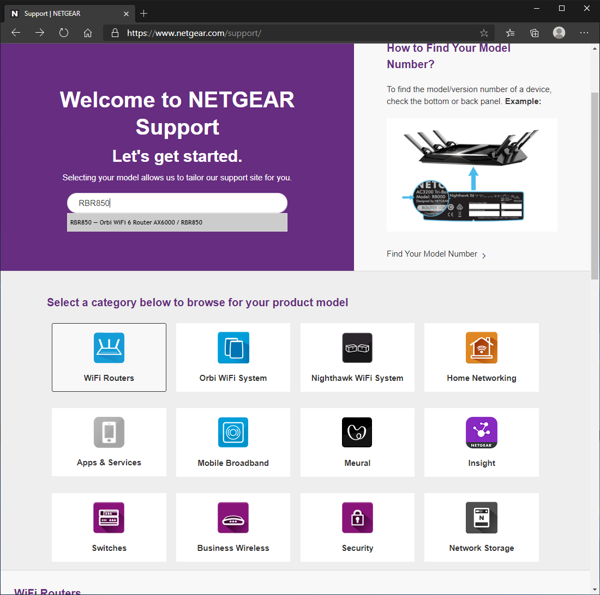600x595 pixels.
Task: Open the Security padlock icon
Action: [x=357, y=517]
